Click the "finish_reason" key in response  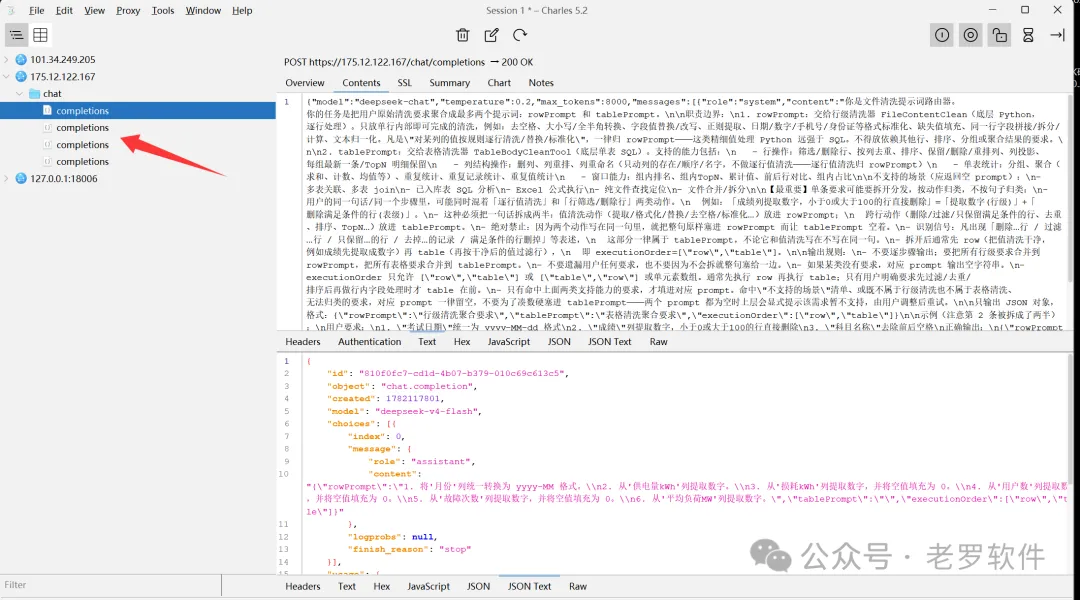tap(384, 549)
